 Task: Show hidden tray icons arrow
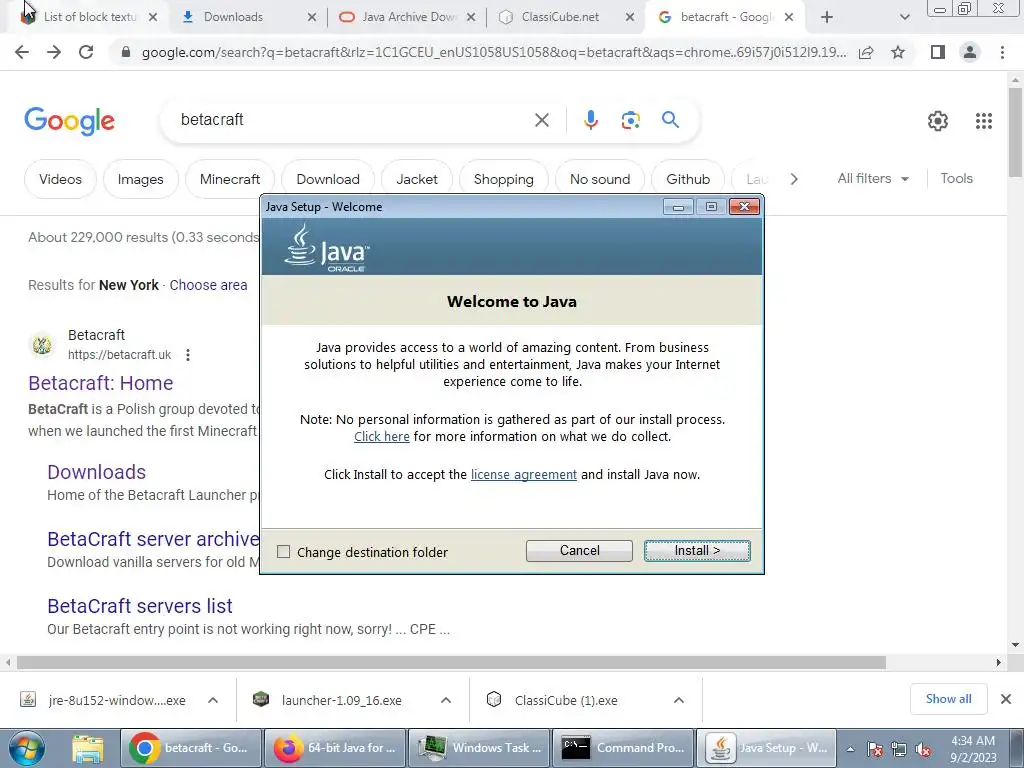[850, 749]
